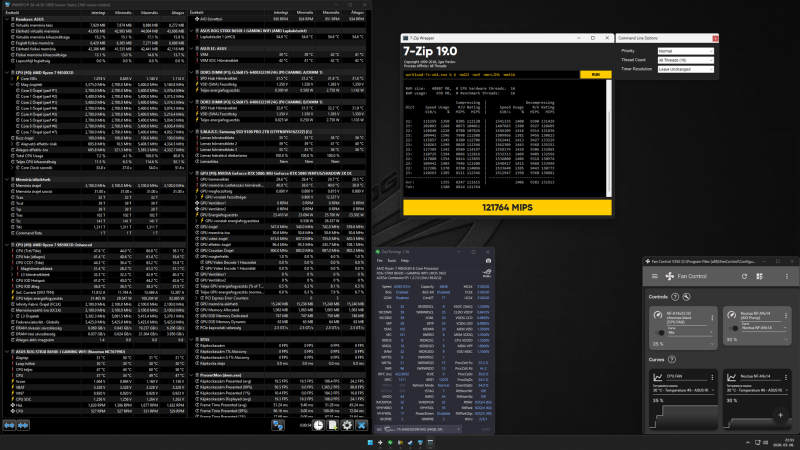Click HWiNFO collapse-columns arrows button
The image size is (800, 450).
[23, 425]
